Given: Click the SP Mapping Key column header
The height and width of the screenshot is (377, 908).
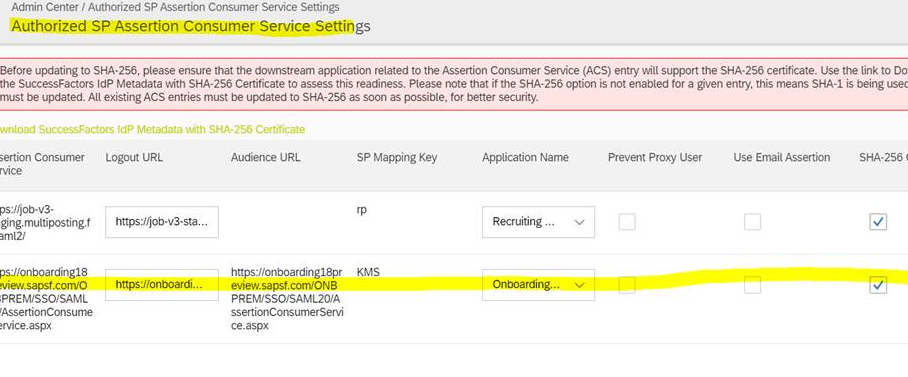Looking at the screenshot, I should [x=397, y=158].
